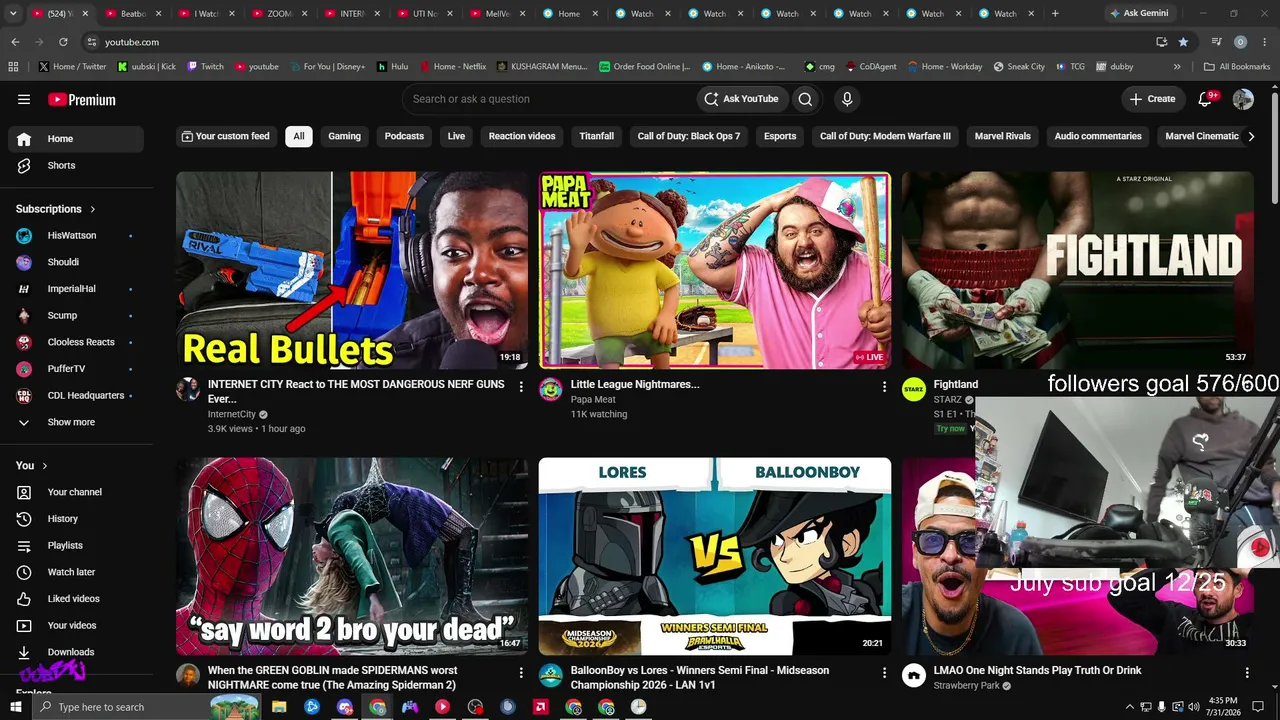Click the magnifying glass search button

pyautogui.click(x=805, y=99)
